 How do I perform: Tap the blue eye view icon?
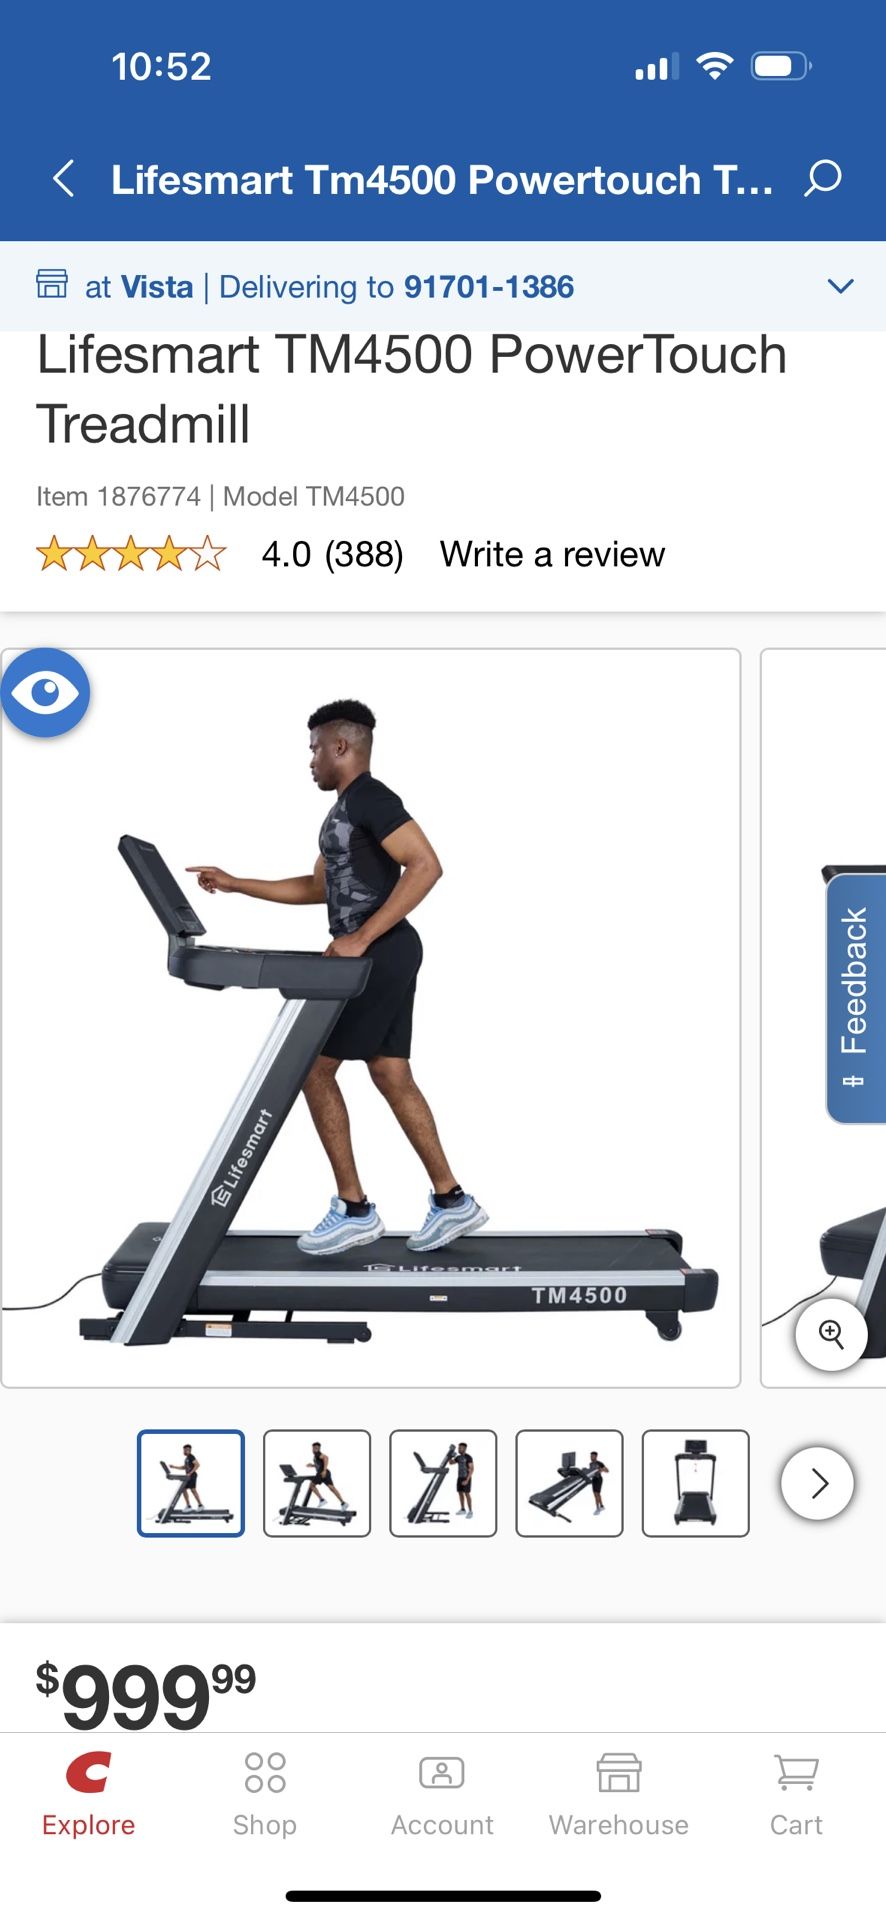pyautogui.click(x=45, y=692)
